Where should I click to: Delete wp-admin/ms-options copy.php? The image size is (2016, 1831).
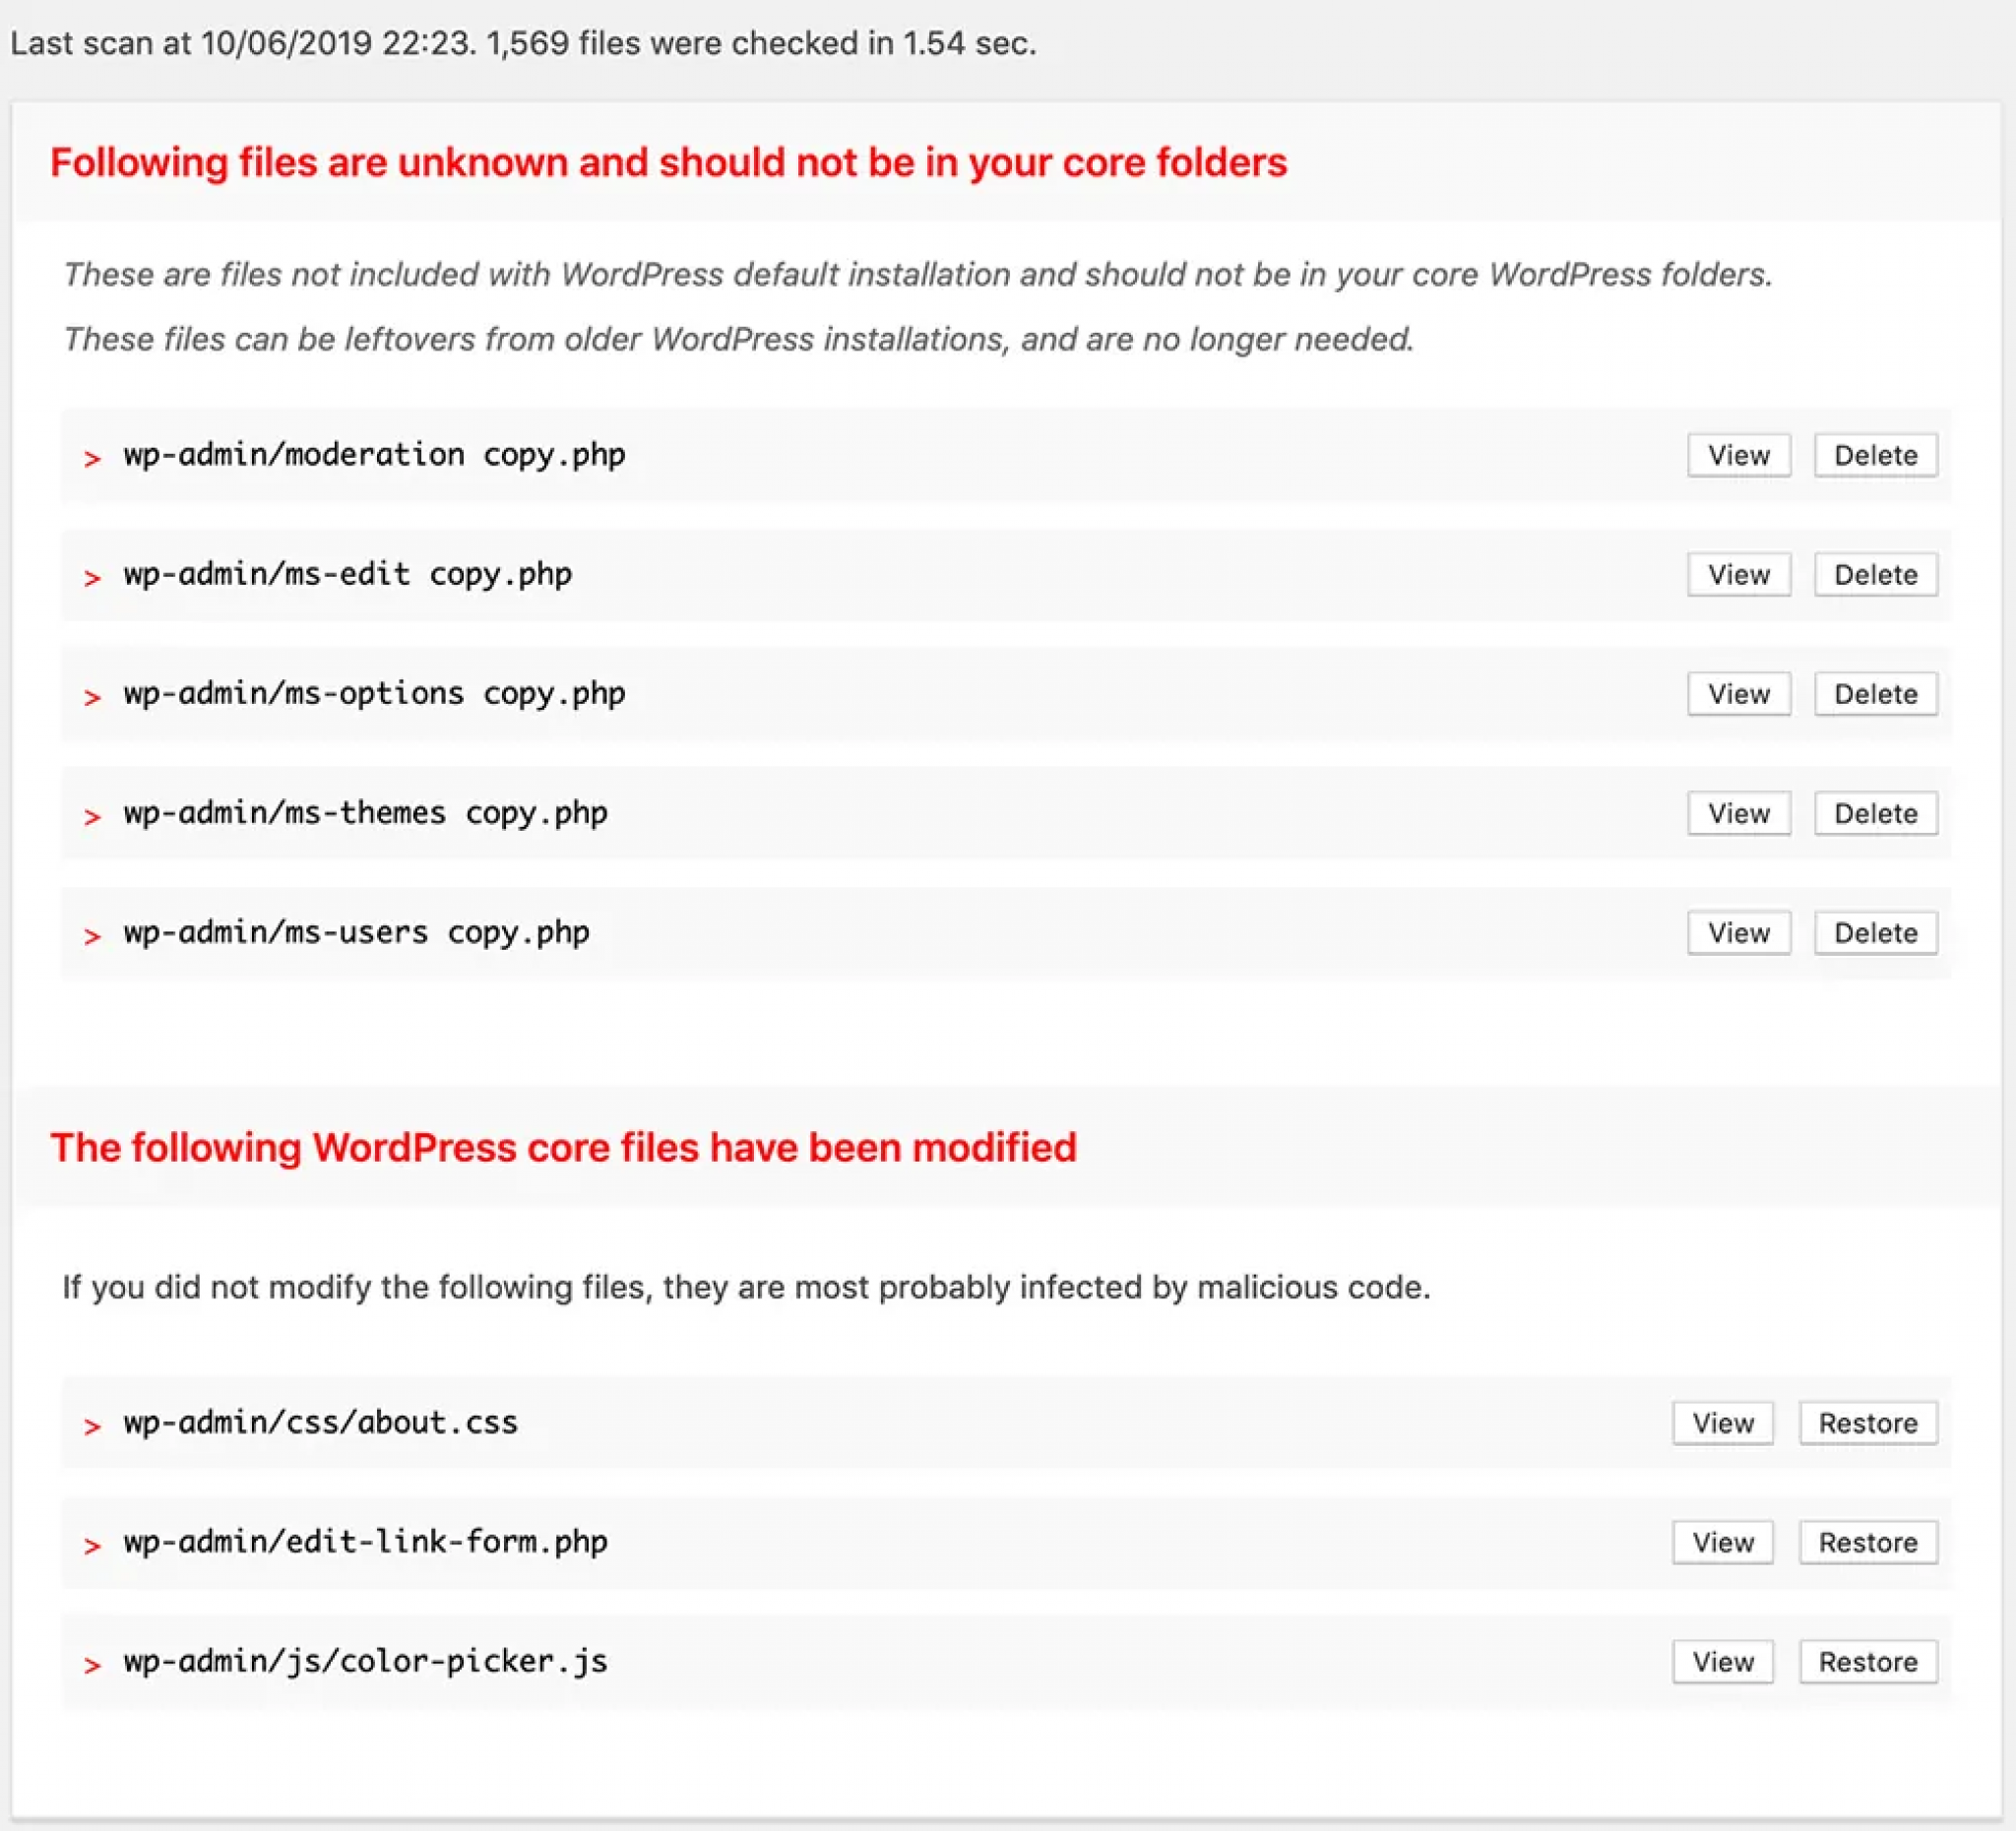(1875, 693)
